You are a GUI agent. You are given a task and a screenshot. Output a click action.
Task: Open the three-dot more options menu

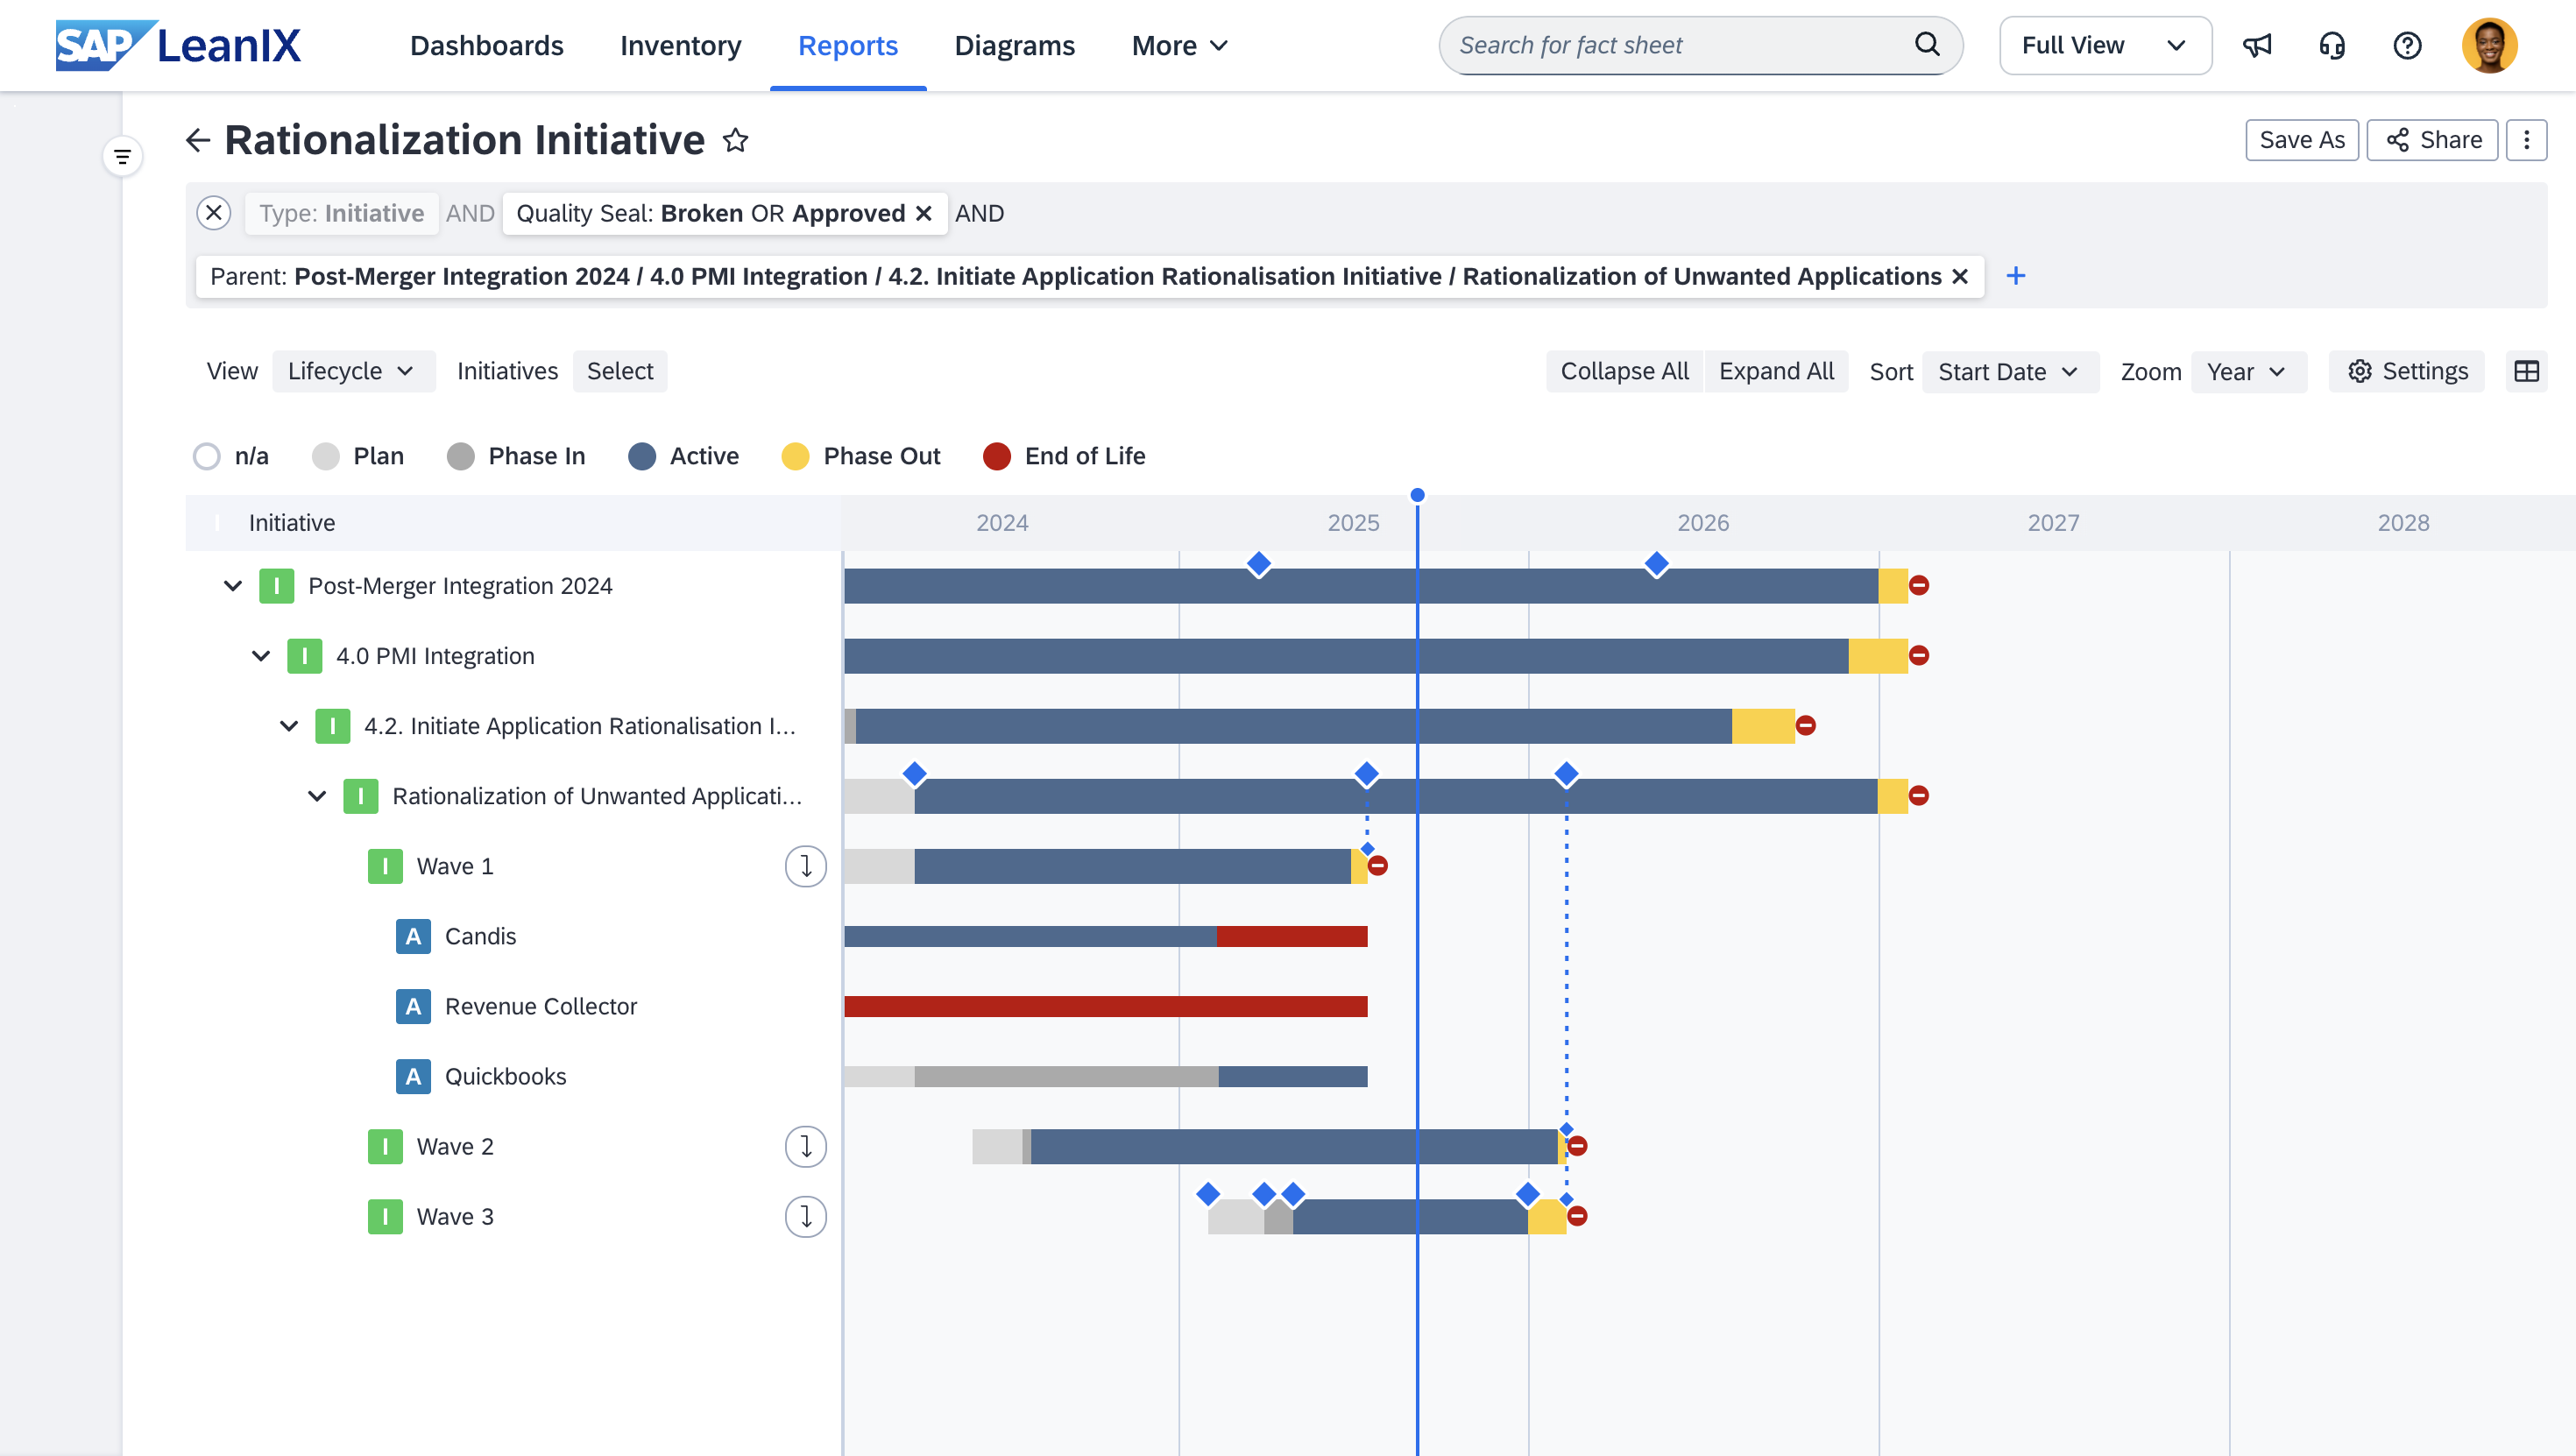pyautogui.click(x=2526, y=140)
